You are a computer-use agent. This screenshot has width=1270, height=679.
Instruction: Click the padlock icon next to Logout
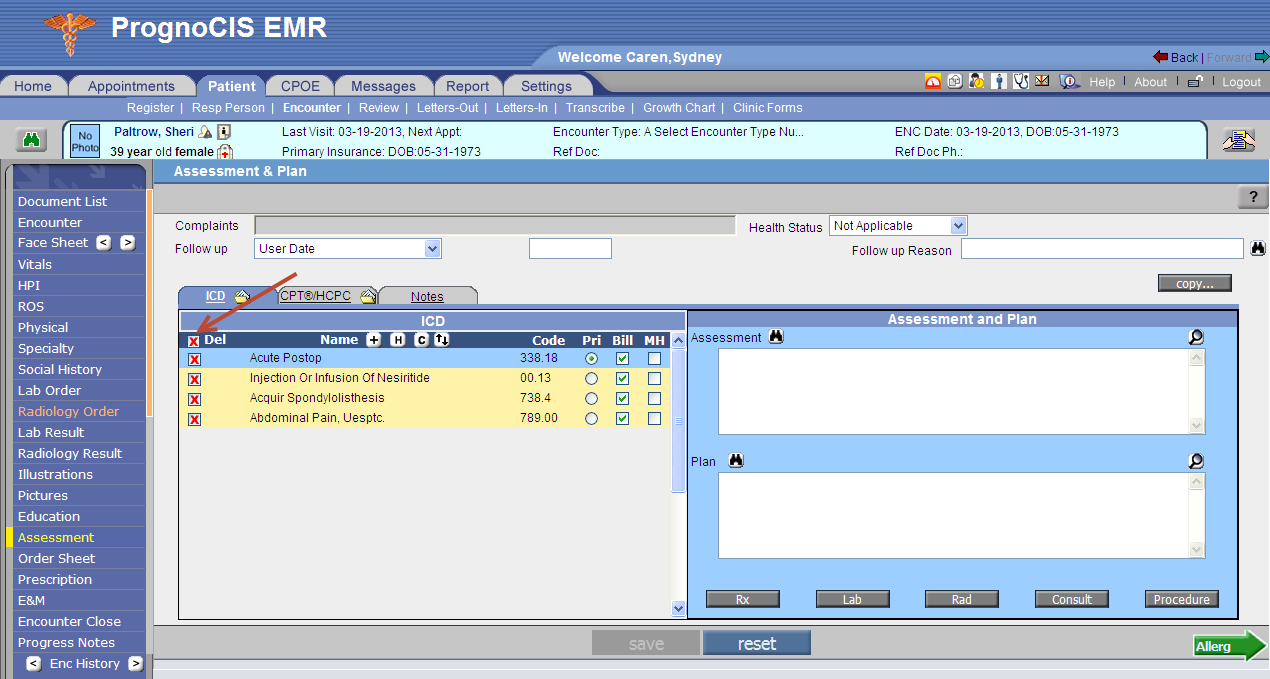1195,82
